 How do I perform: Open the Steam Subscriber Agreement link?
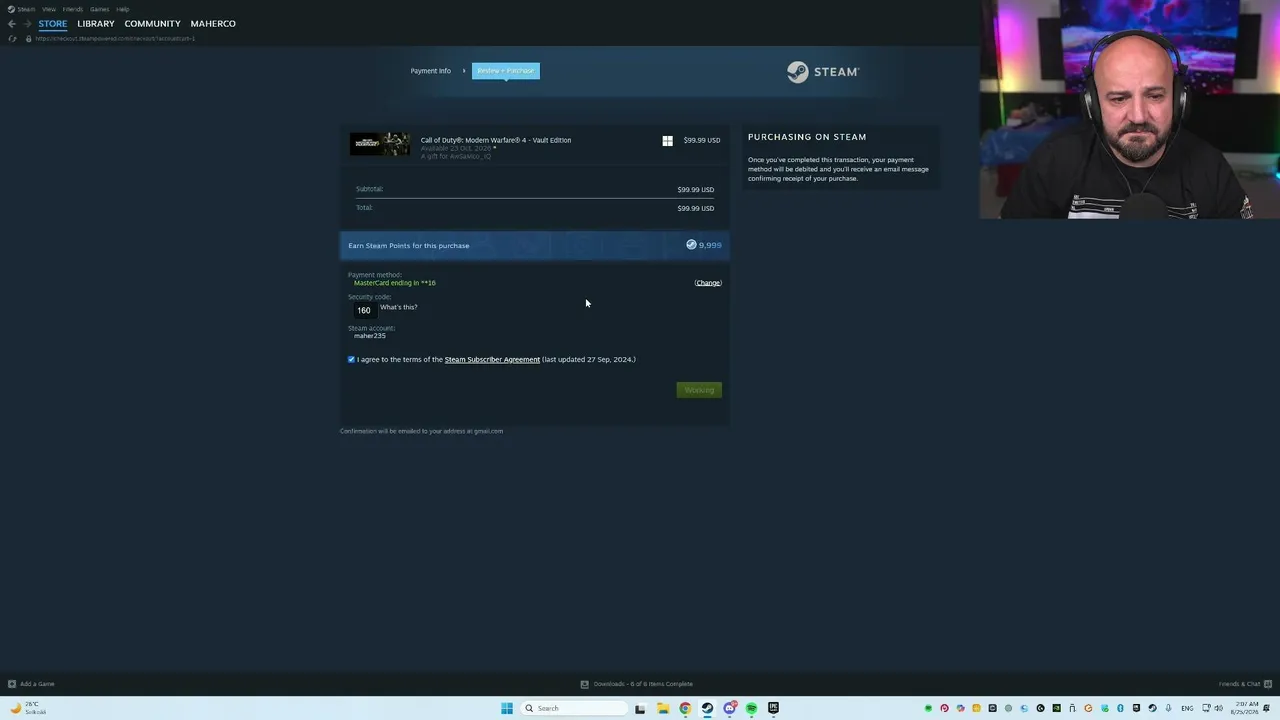tap(492, 360)
